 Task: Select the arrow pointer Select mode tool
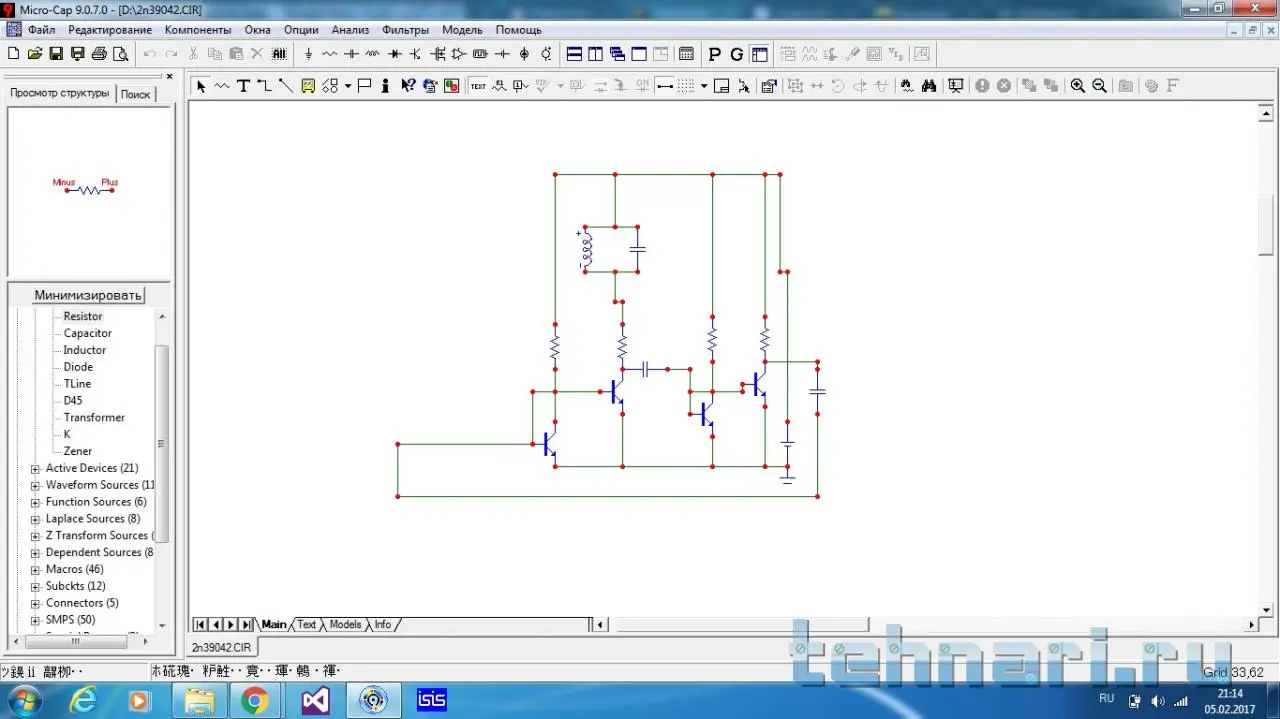pyautogui.click(x=200, y=86)
